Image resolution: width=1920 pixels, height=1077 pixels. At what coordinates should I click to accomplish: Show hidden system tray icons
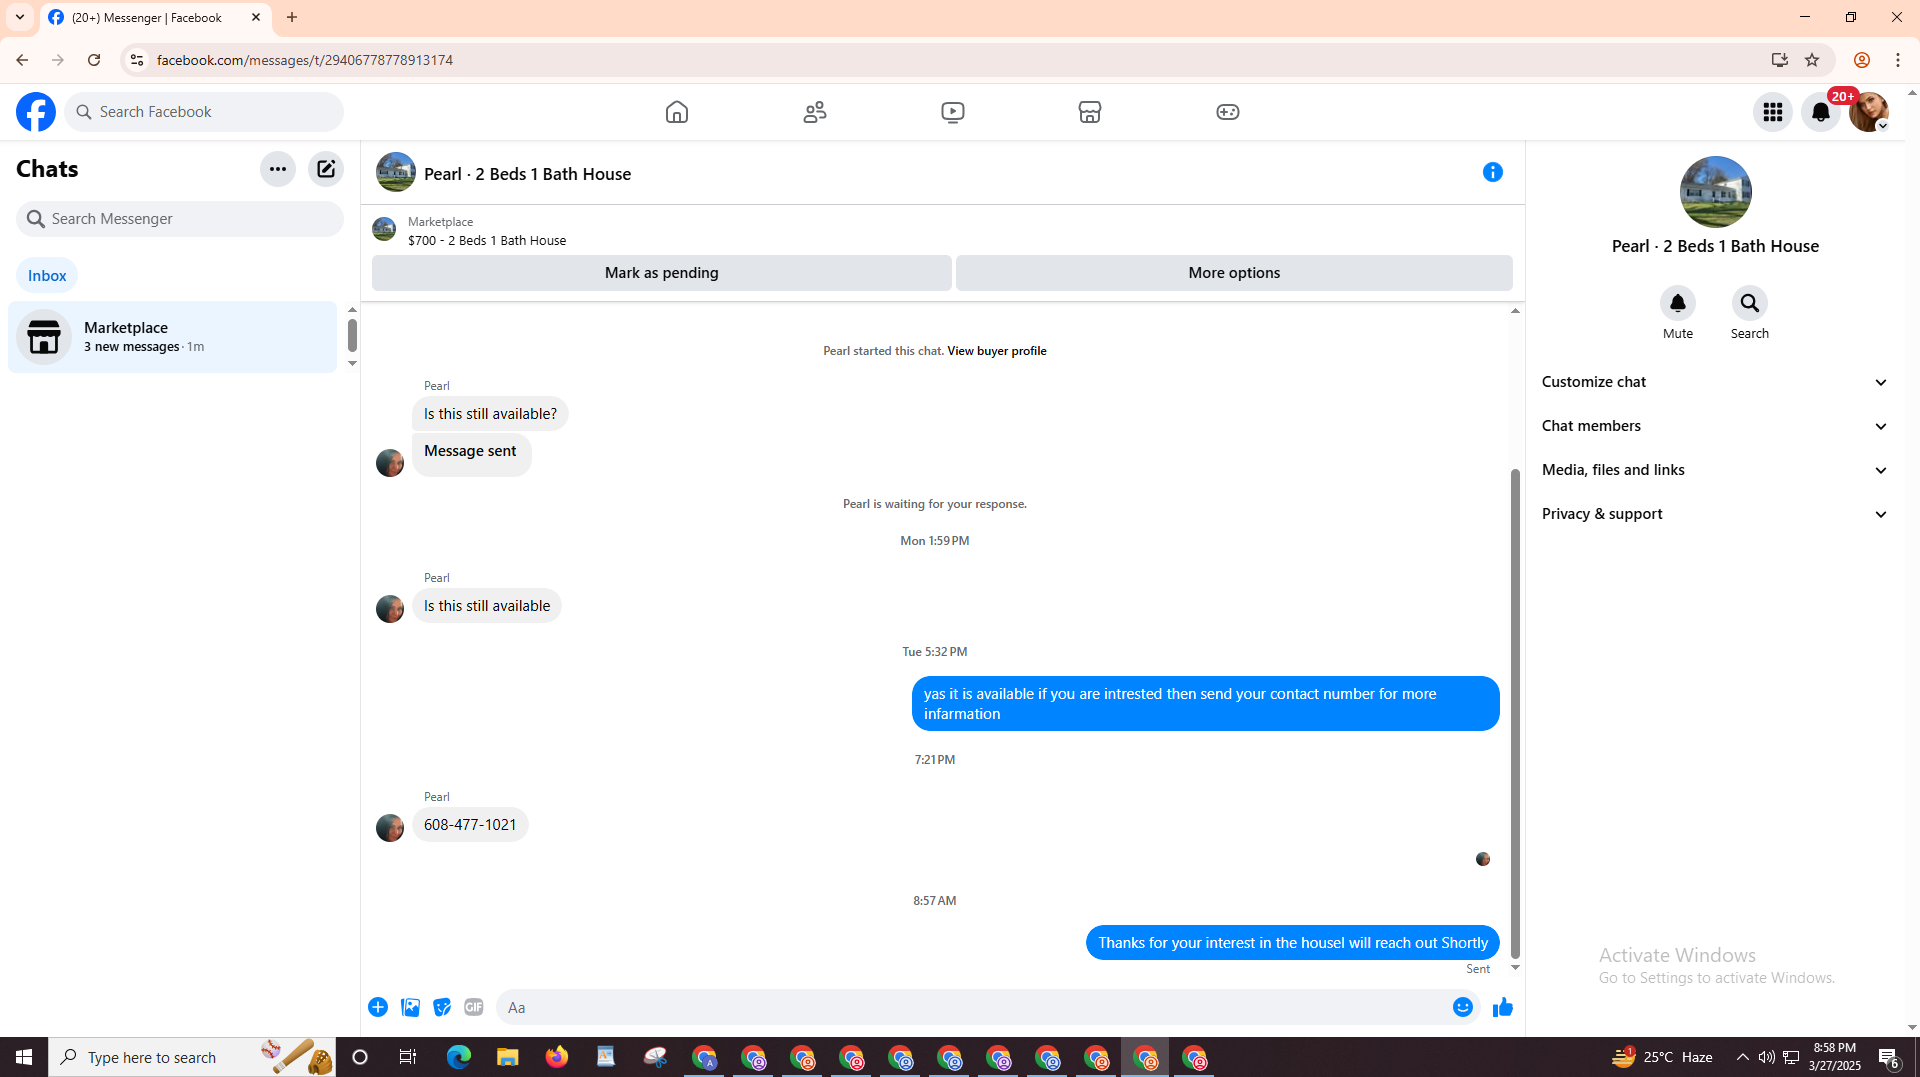pos(1743,1057)
